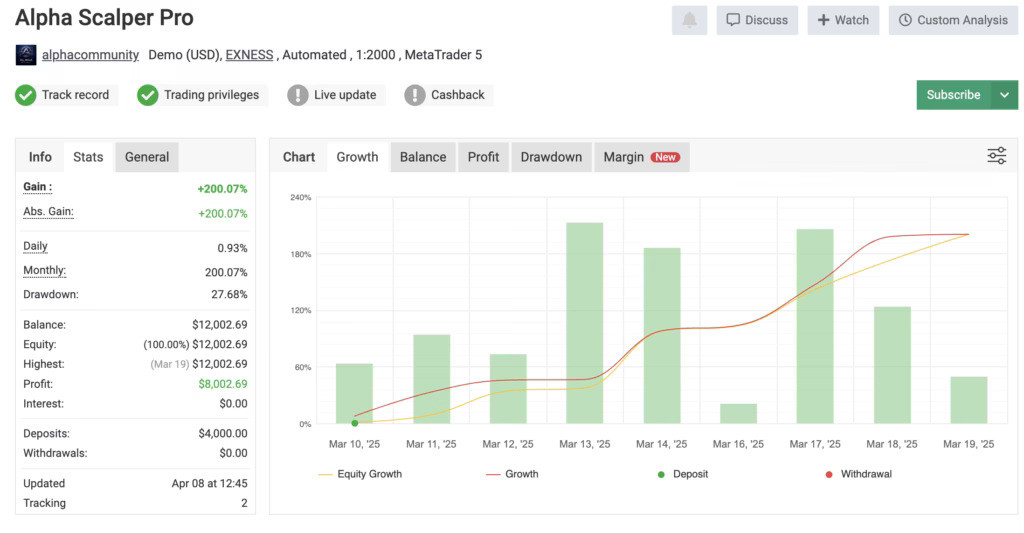The height and width of the screenshot is (533, 1024).
Task: Click the Live update warning icon
Action: (298, 95)
